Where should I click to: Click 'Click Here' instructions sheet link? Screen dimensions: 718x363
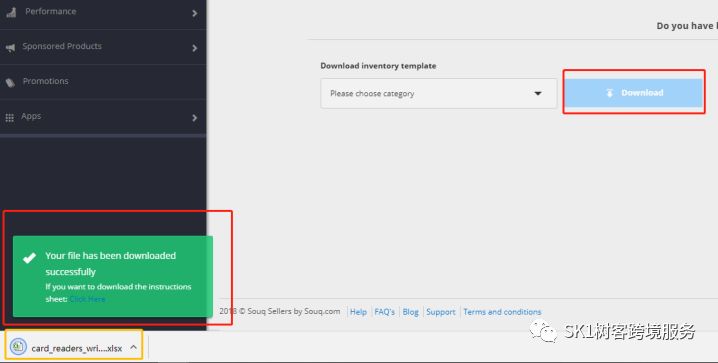coord(87,299)
